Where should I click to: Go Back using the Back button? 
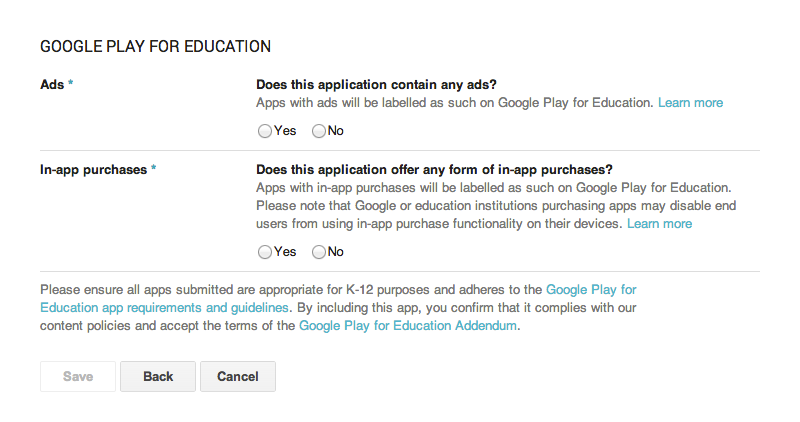158,377
